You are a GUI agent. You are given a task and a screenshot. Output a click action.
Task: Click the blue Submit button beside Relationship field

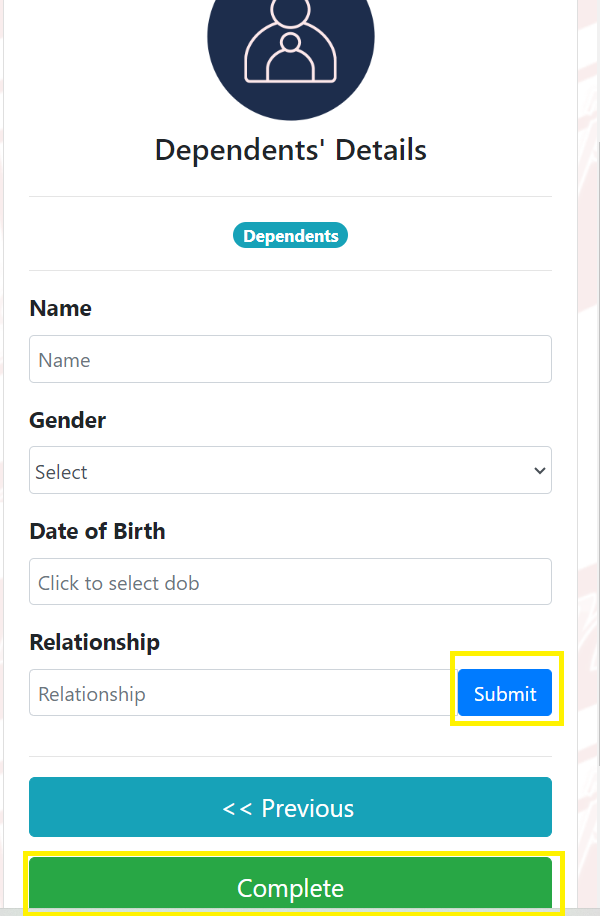coord(505,692)
